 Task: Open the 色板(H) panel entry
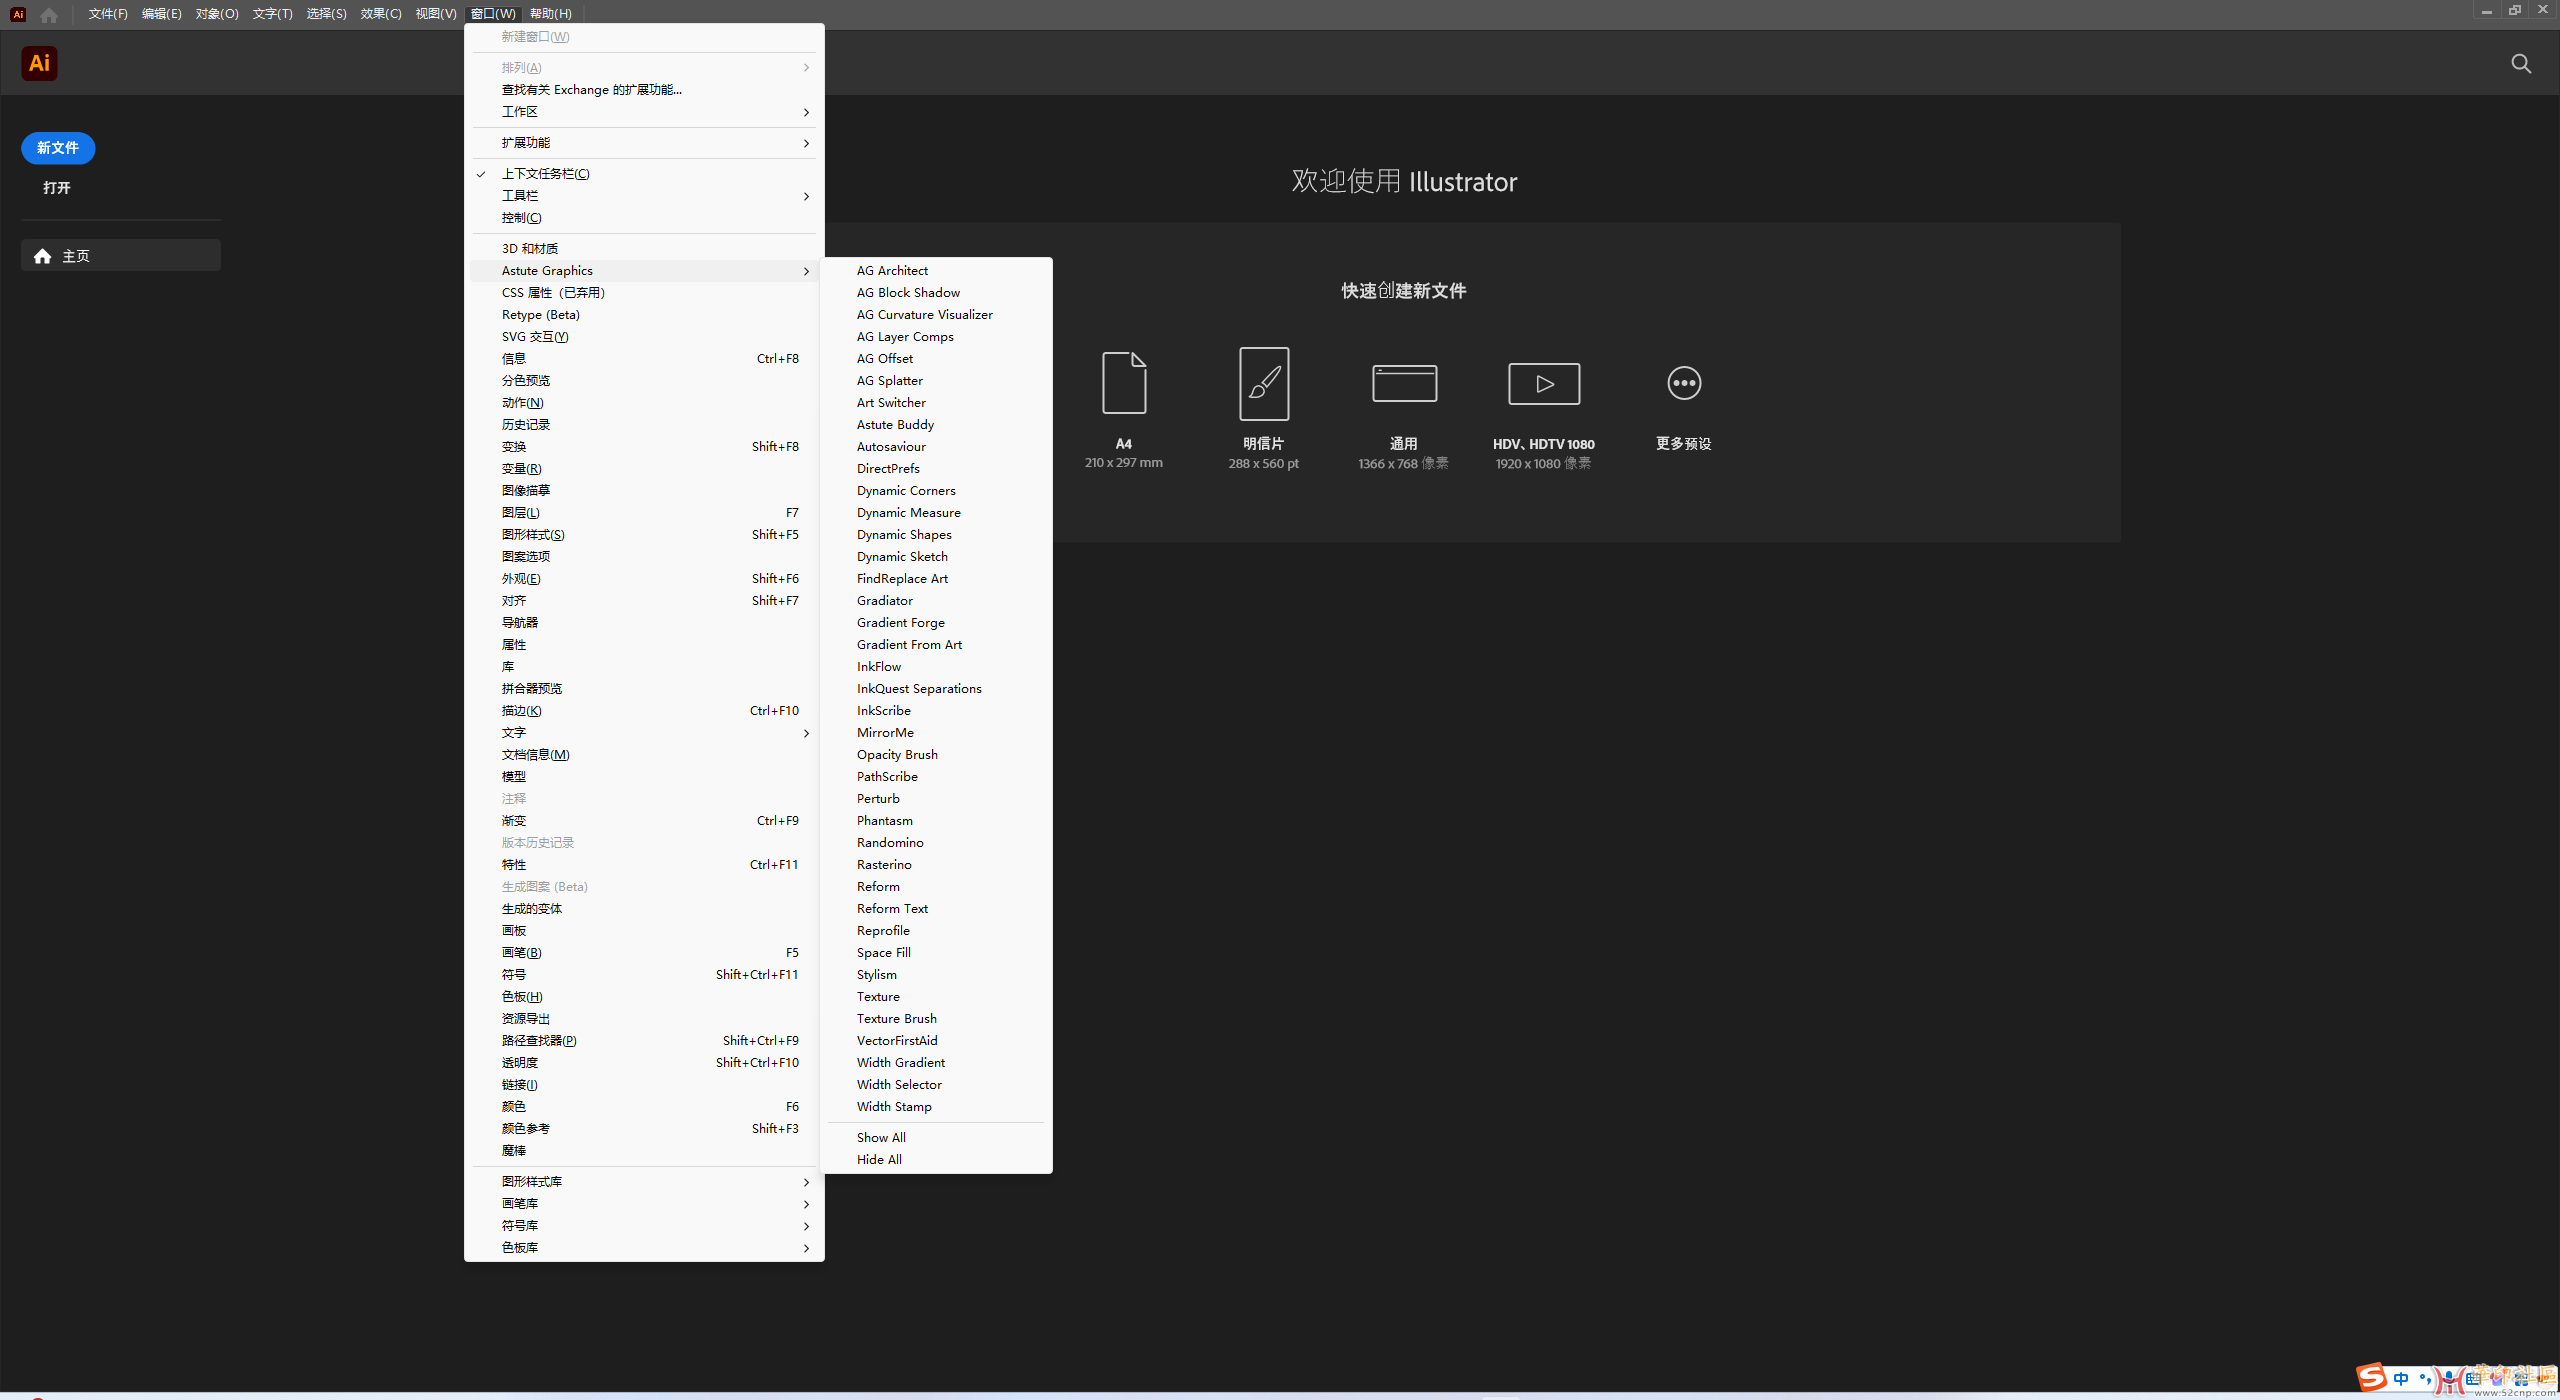[x=644, y=997]
